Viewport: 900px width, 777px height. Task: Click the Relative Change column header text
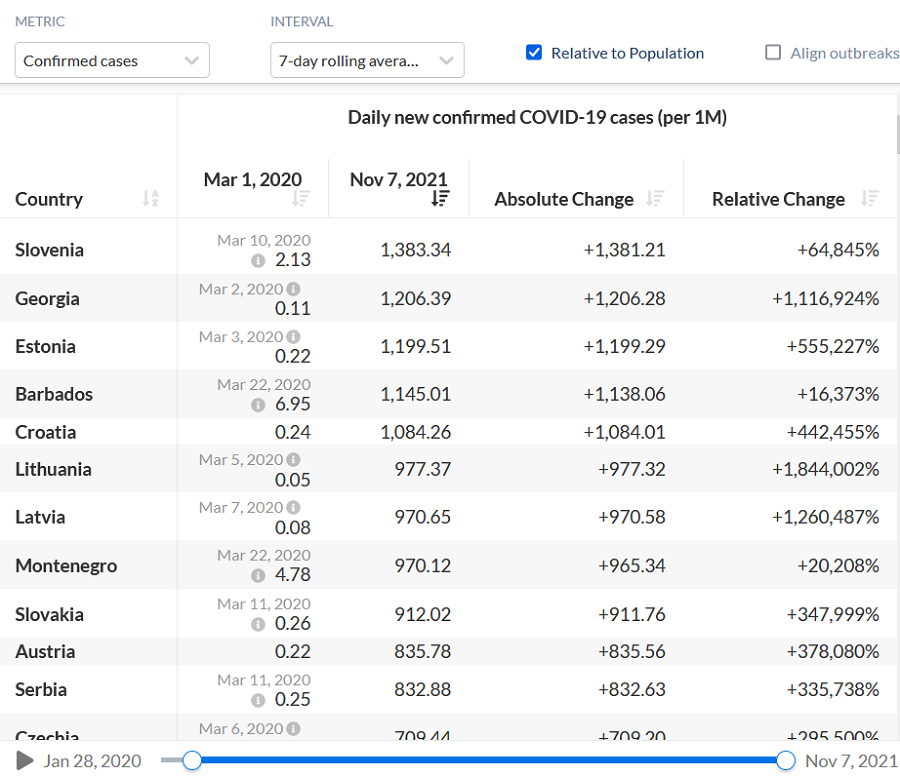click(778, 199)
